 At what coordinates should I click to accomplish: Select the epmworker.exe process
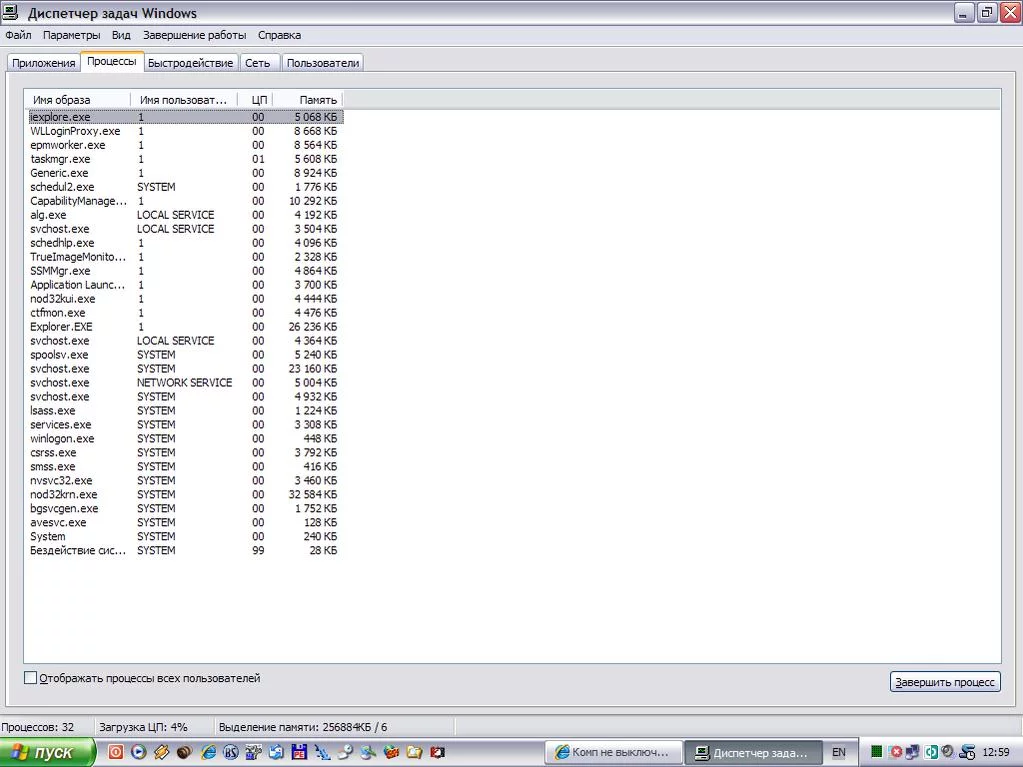coord(185,145)
